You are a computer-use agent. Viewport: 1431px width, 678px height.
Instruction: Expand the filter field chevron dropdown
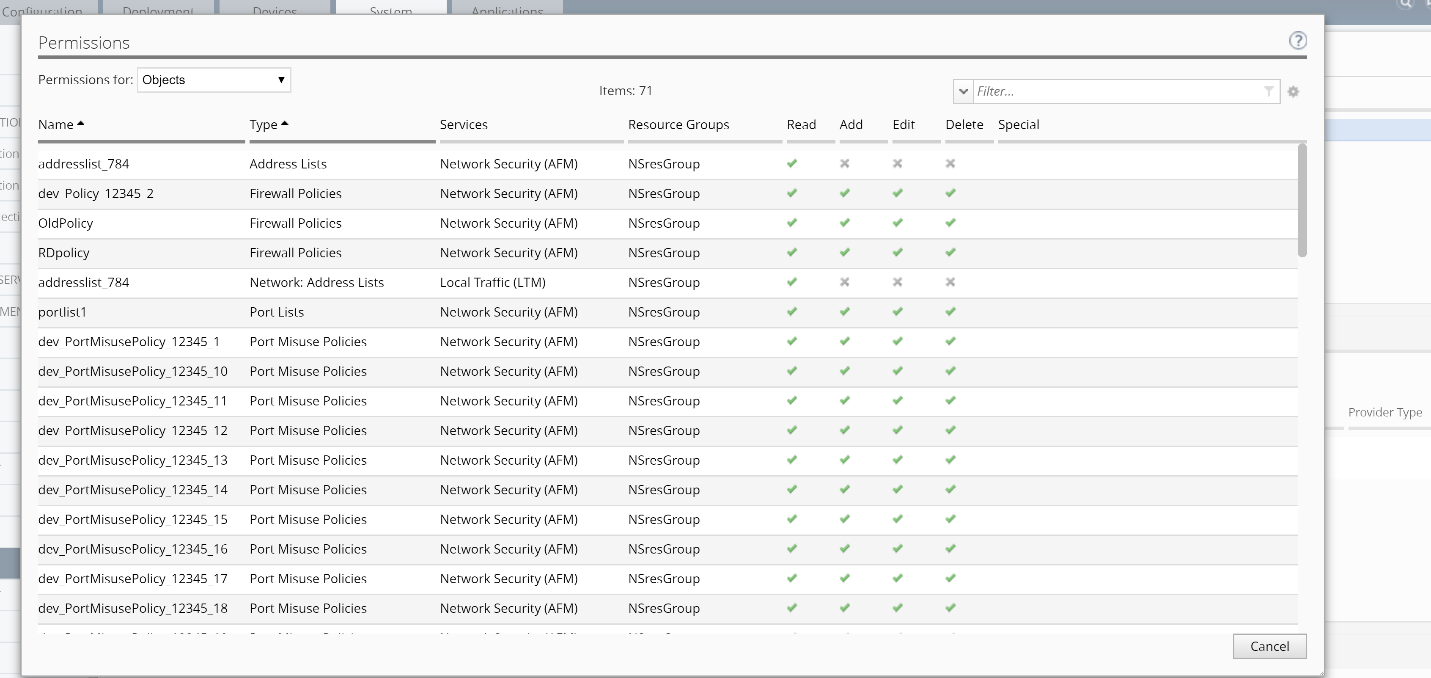coord(964,91)
